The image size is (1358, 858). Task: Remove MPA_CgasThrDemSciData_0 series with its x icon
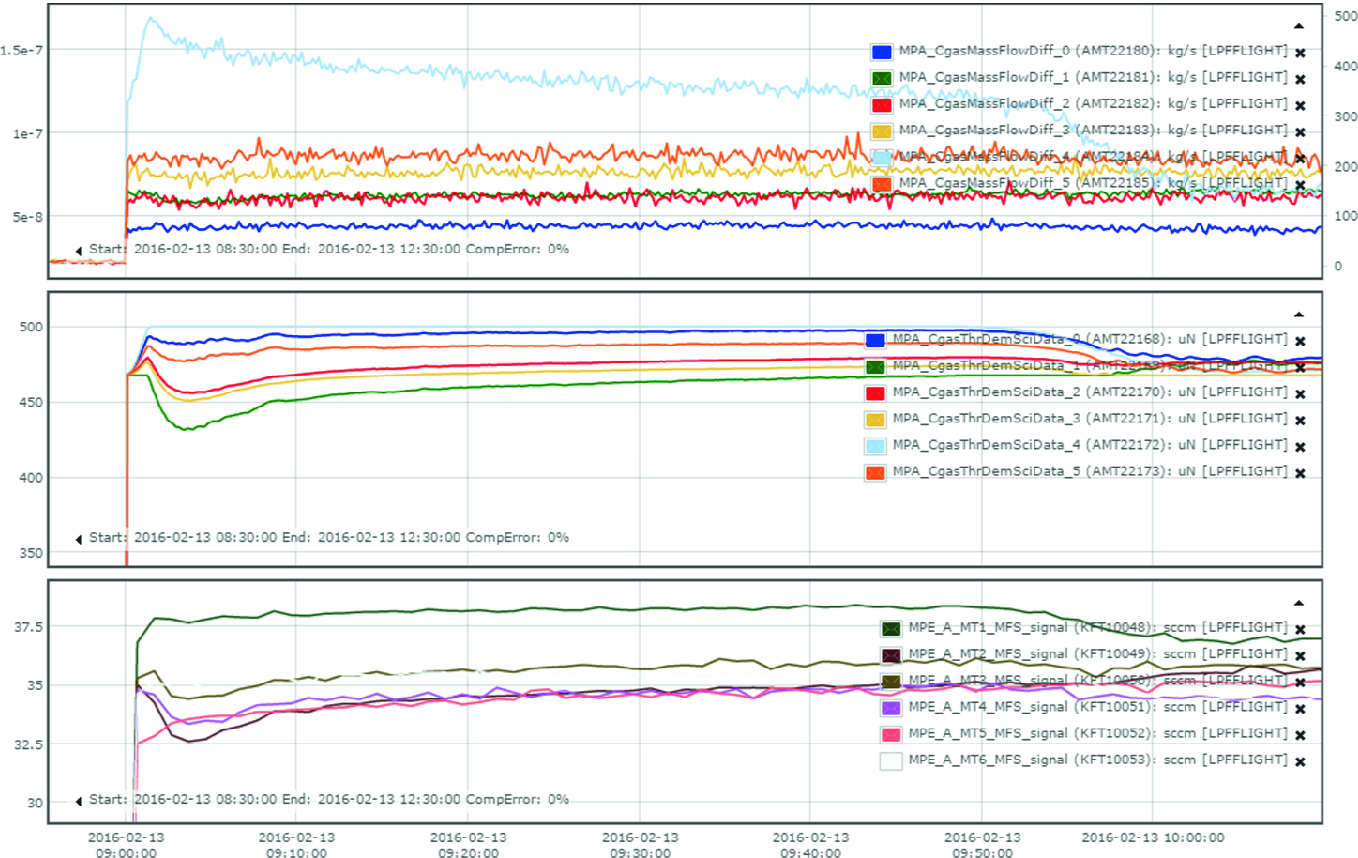pos(1300,341)
